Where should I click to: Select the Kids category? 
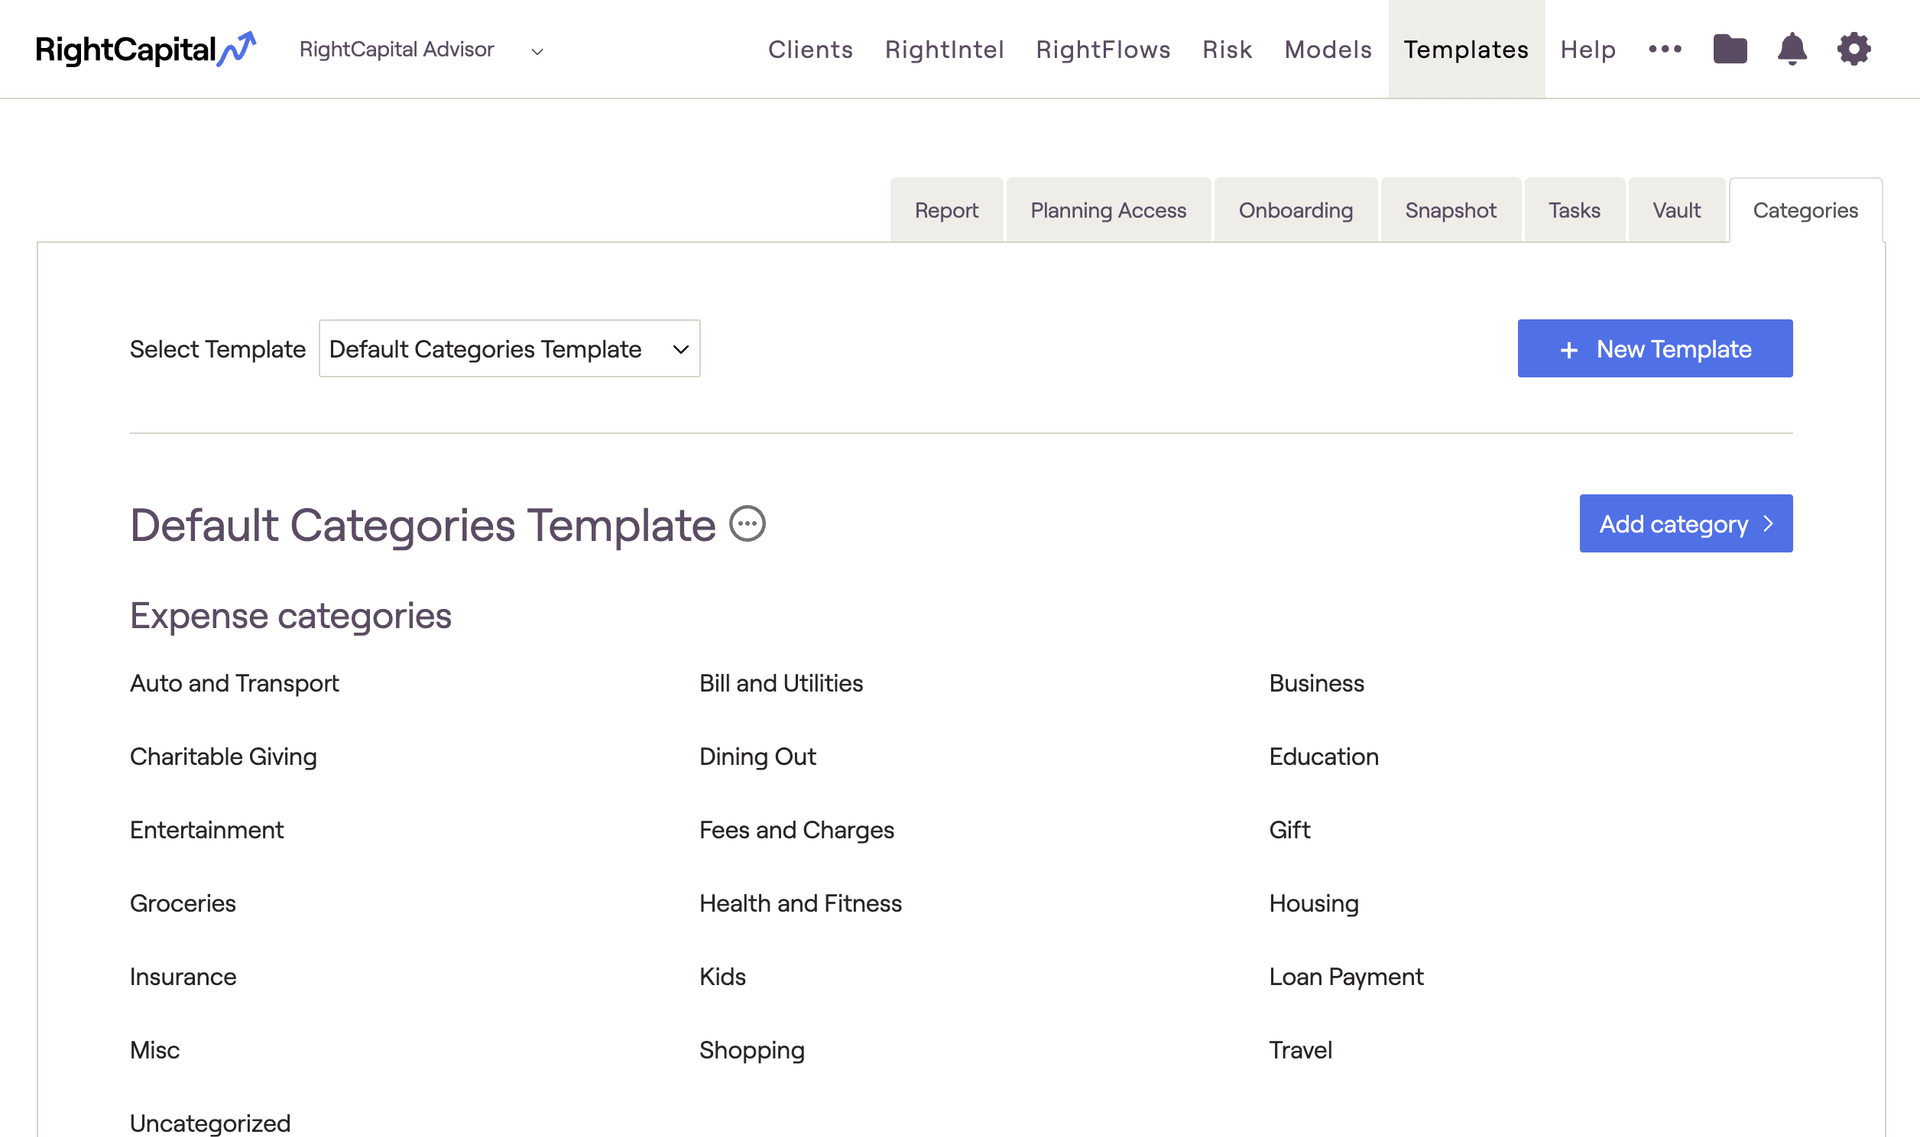[x=722, y=977]
